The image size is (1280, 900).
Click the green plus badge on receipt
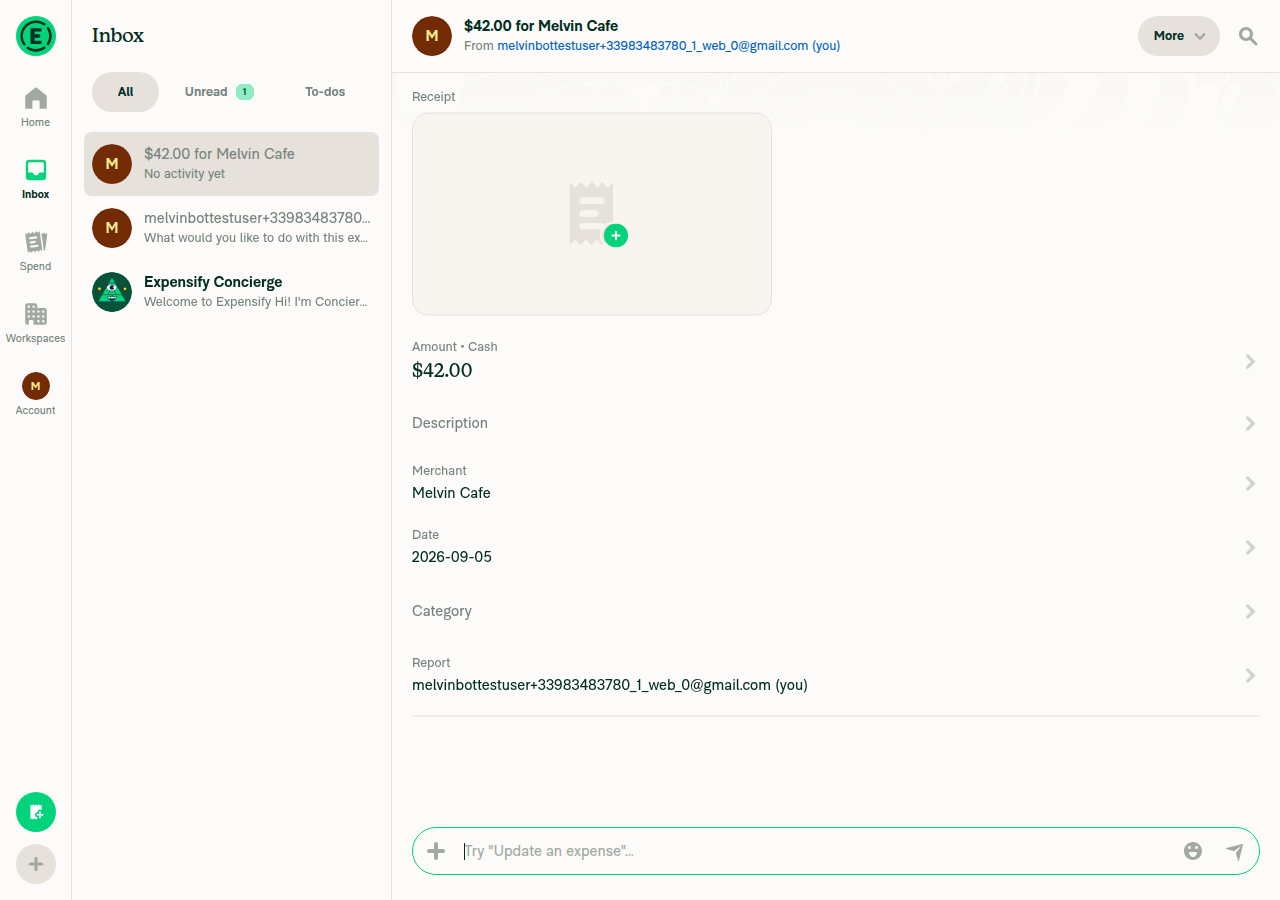(616, 236)
